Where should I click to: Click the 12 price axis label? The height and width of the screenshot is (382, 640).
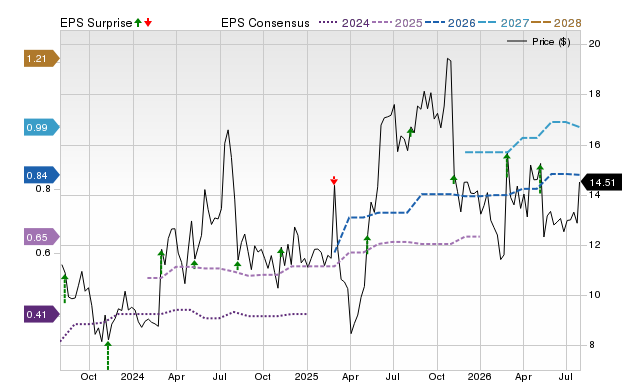coord(594,245)
